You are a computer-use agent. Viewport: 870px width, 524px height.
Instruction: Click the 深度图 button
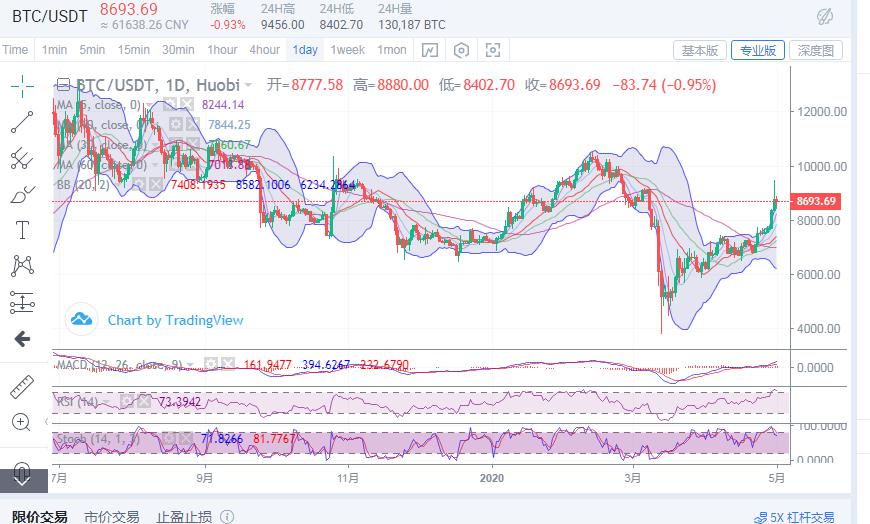816,51
